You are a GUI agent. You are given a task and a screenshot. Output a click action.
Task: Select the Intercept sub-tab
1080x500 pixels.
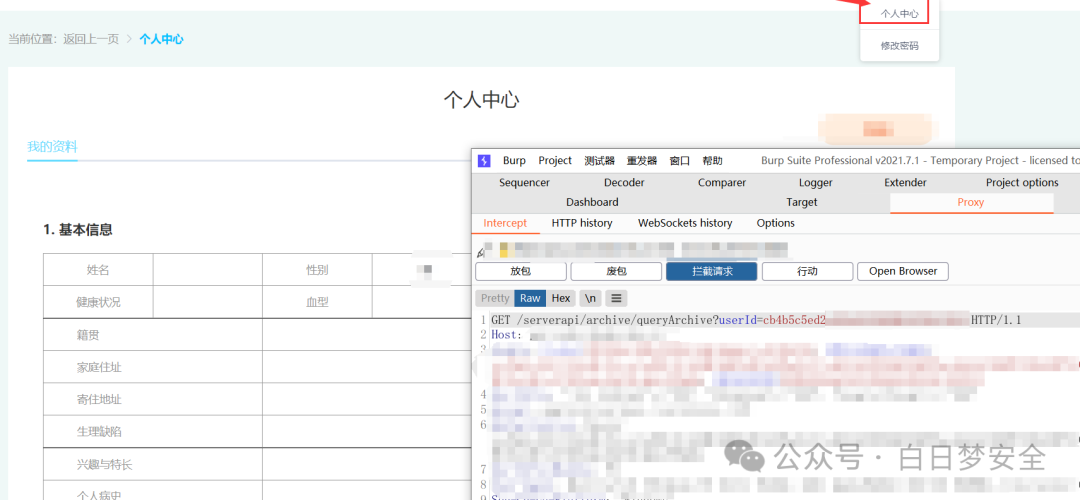tap(505, 223)
